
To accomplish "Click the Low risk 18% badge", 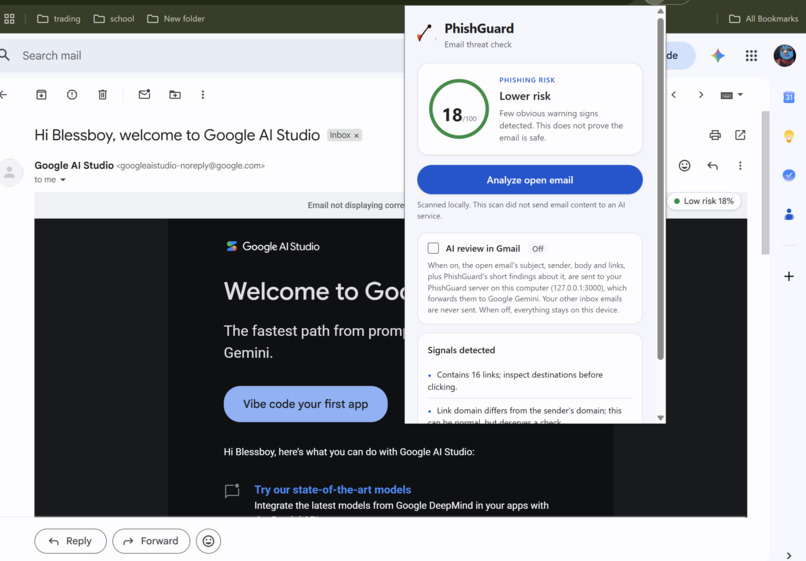I will 704,201.
